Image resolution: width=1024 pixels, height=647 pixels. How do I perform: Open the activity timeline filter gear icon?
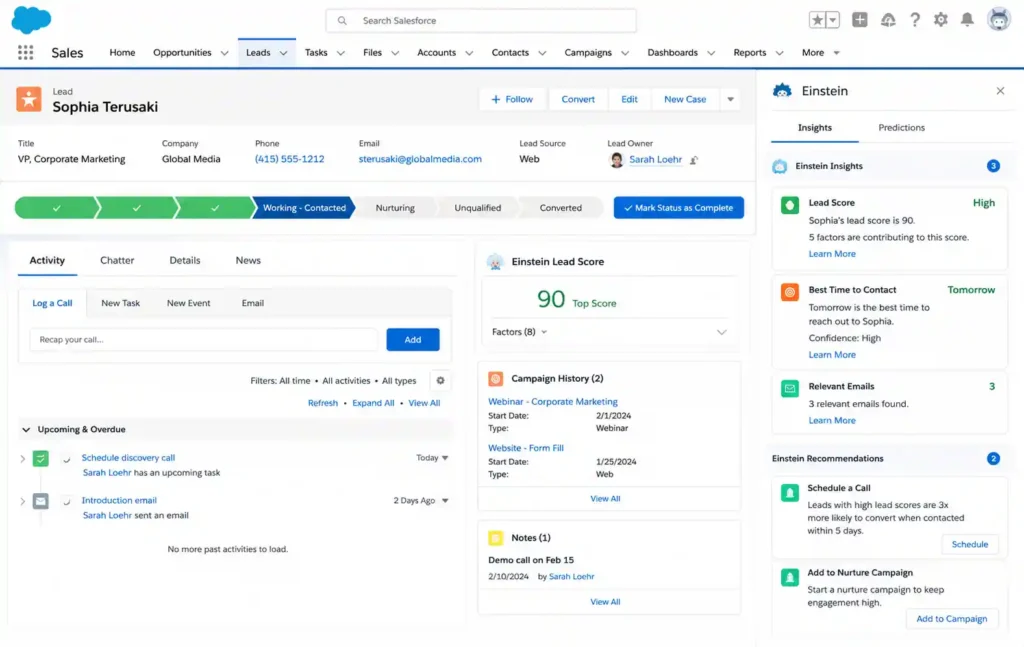click(x=440, y=381)
